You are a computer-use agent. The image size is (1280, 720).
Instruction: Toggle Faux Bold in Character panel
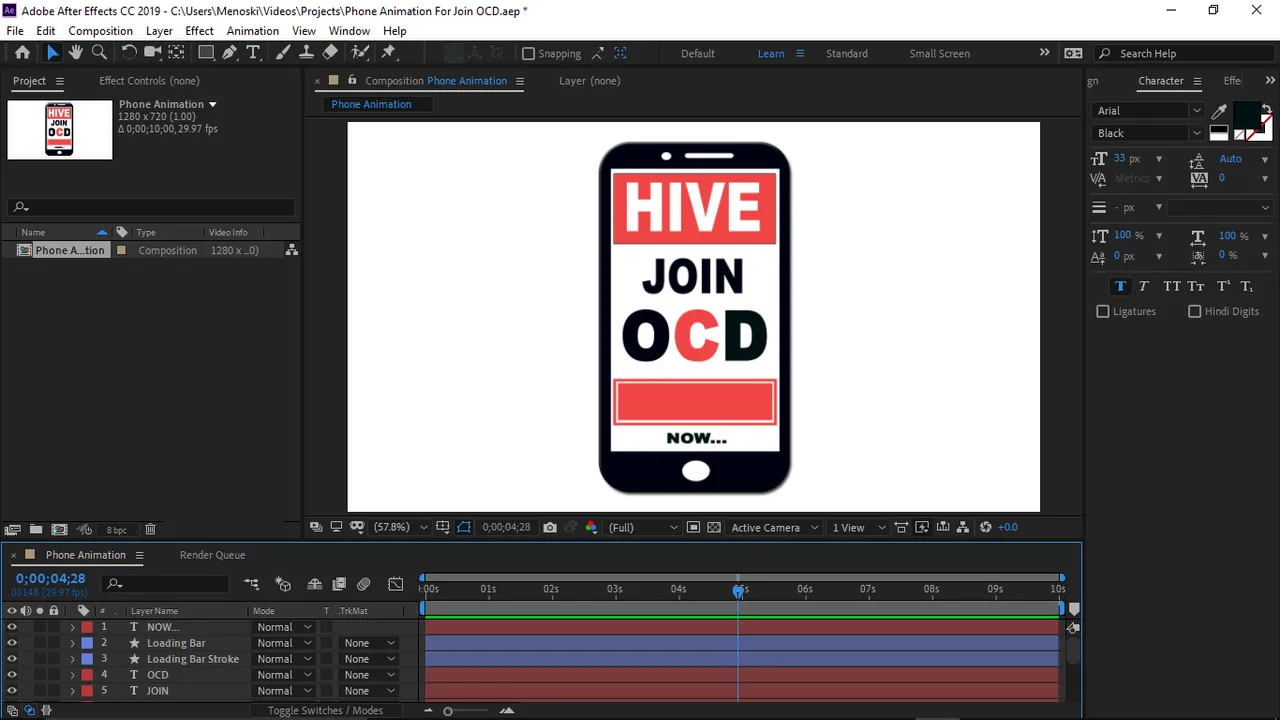click(1120, 287)
